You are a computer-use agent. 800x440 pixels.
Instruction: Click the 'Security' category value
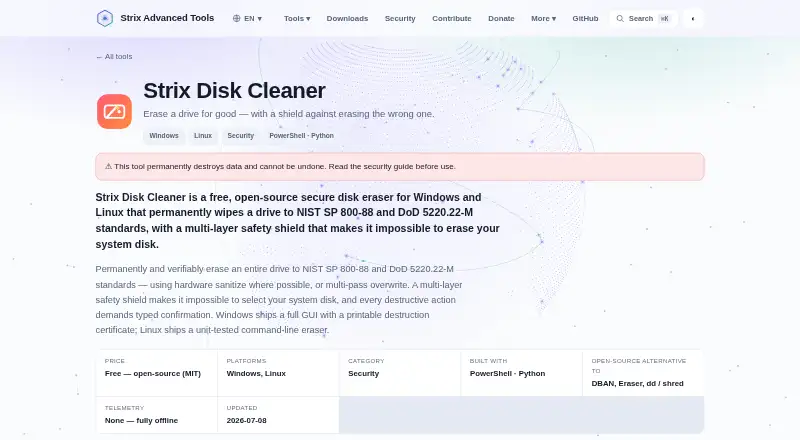[364, 374]
